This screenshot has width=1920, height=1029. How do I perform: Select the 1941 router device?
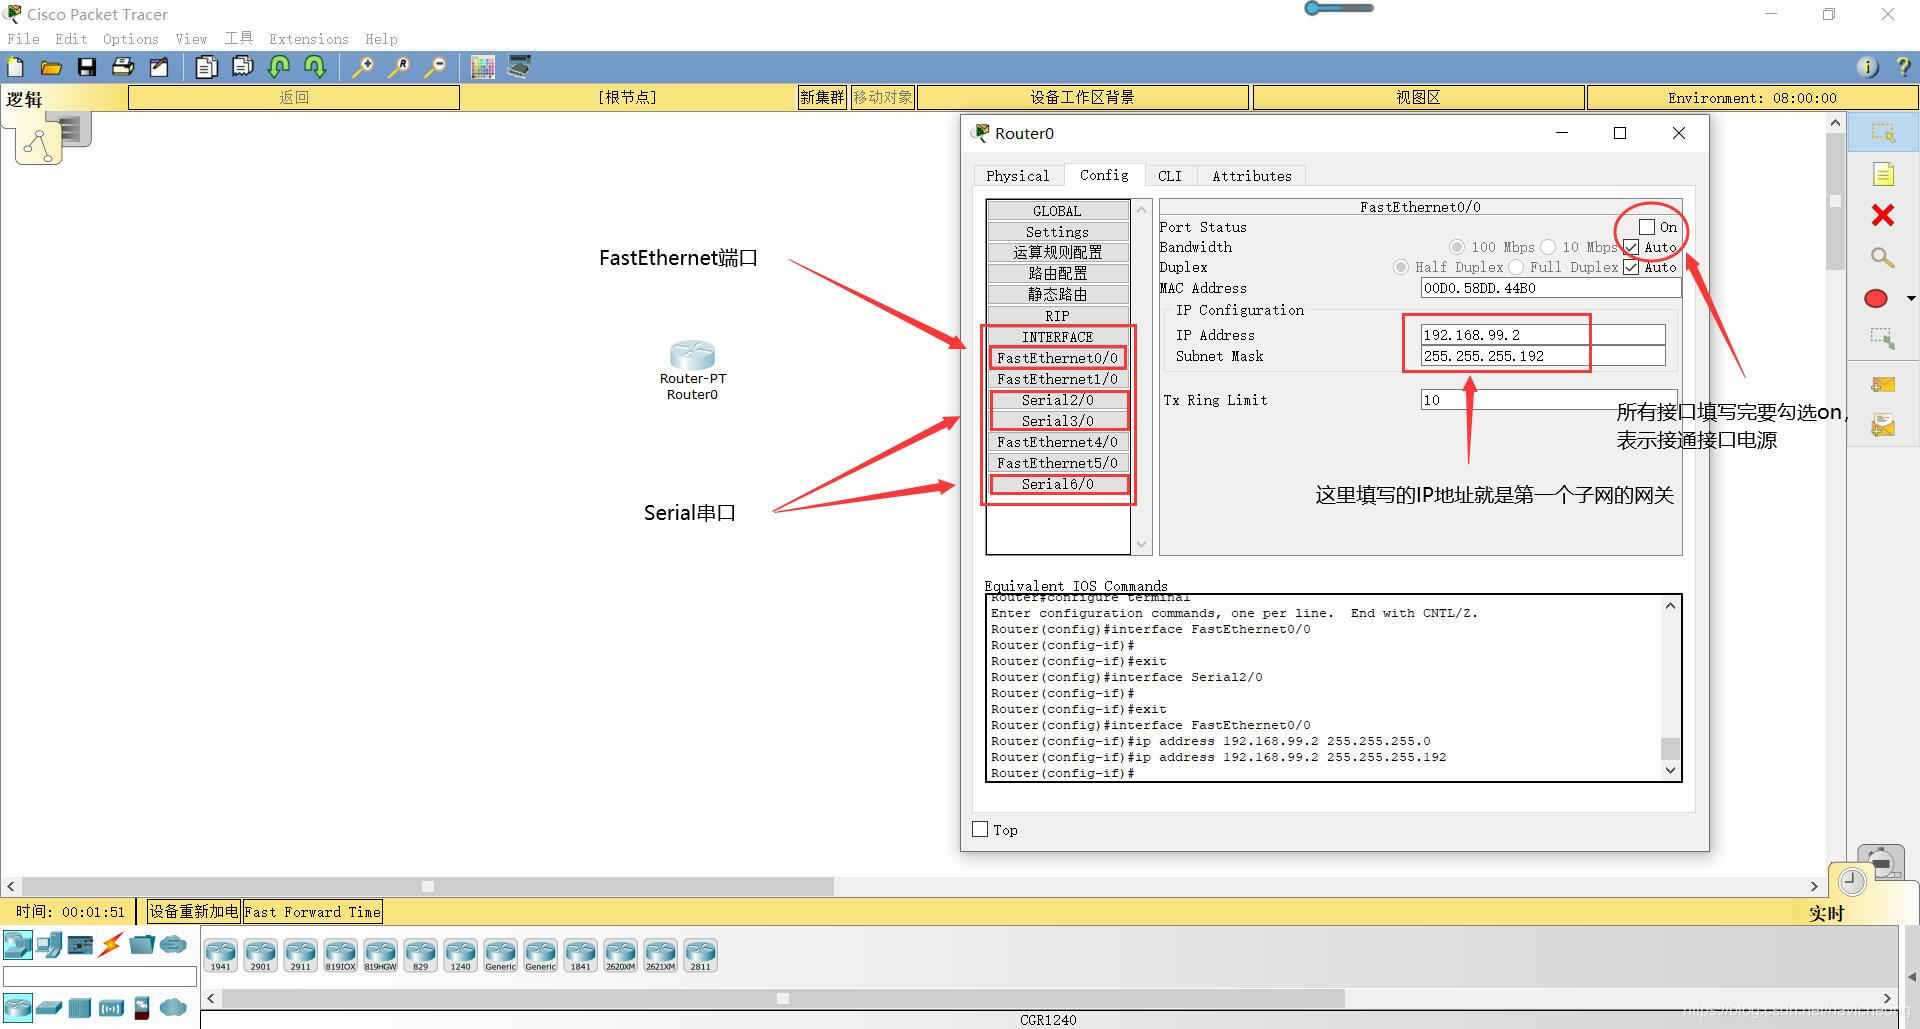pos(220,955)
